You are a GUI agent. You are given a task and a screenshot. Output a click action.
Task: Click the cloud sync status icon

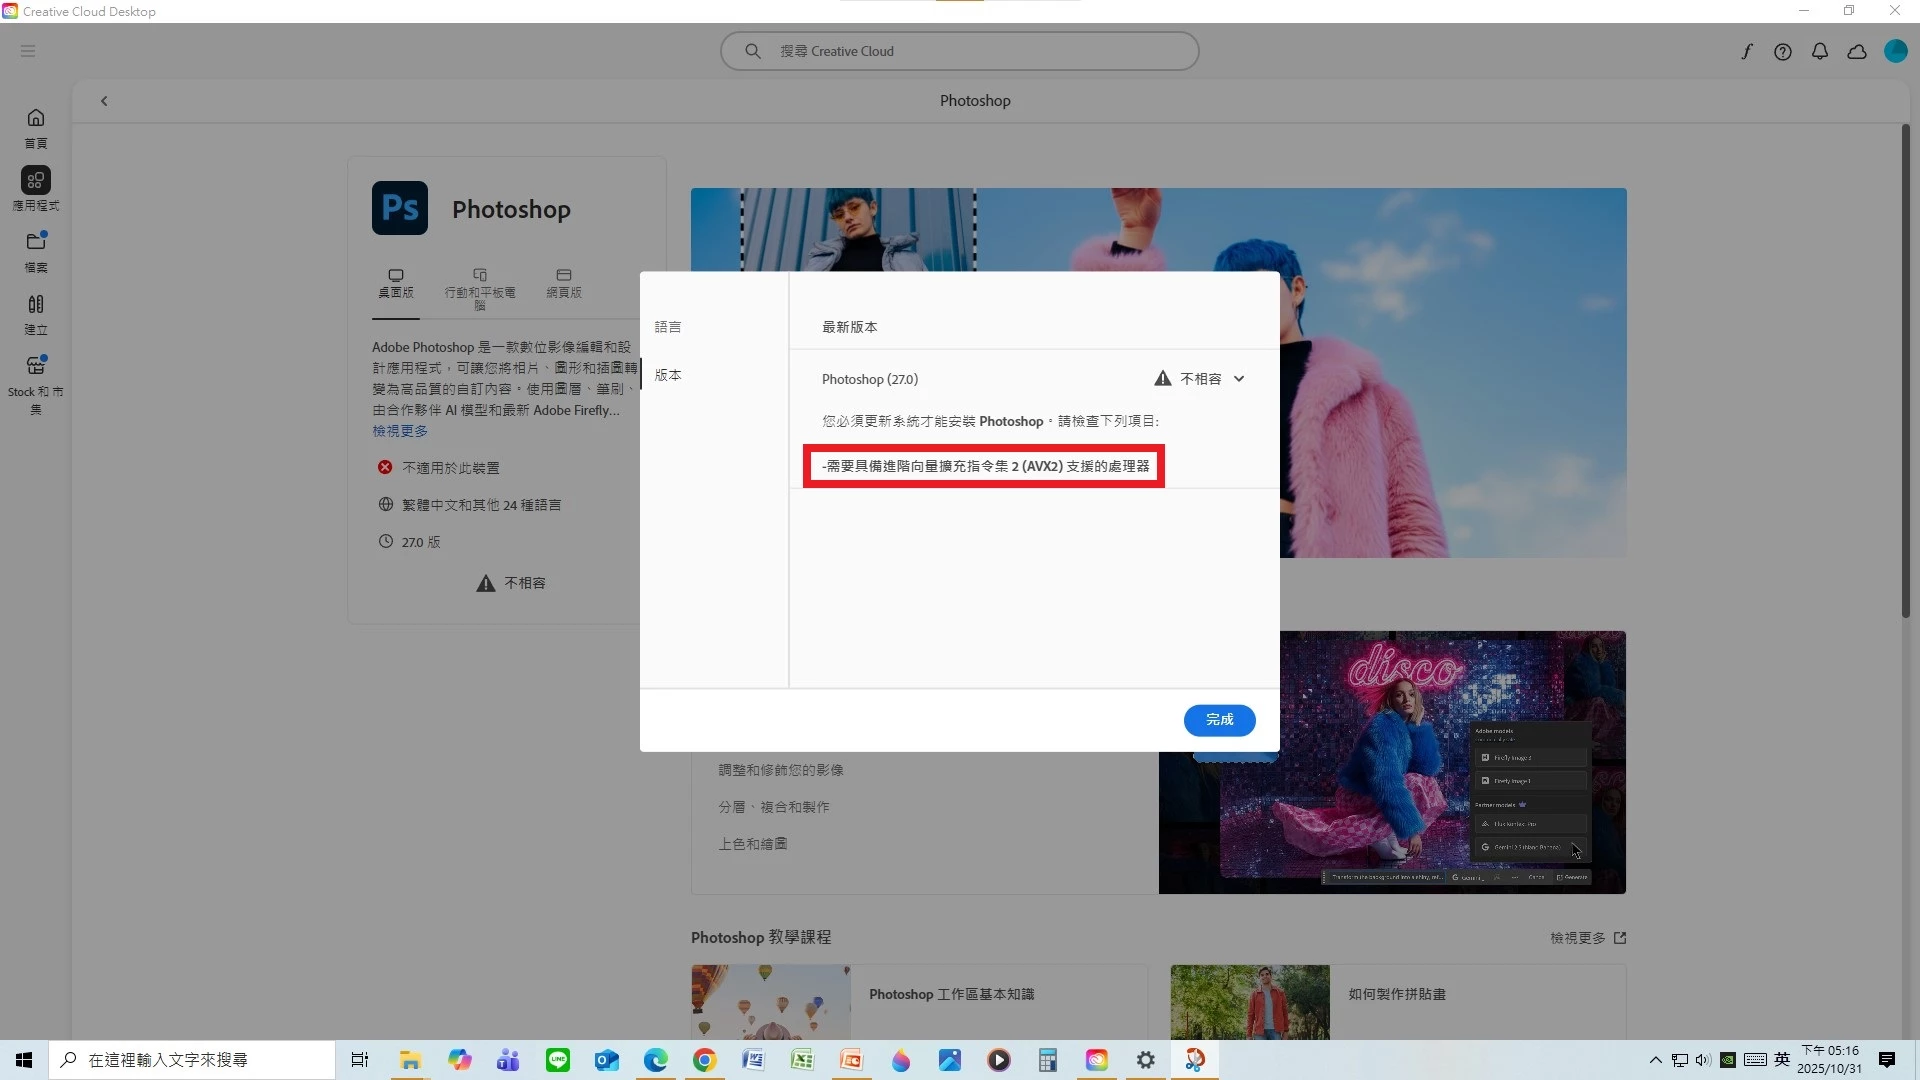pyautogui.click(x=1857, y=52)
